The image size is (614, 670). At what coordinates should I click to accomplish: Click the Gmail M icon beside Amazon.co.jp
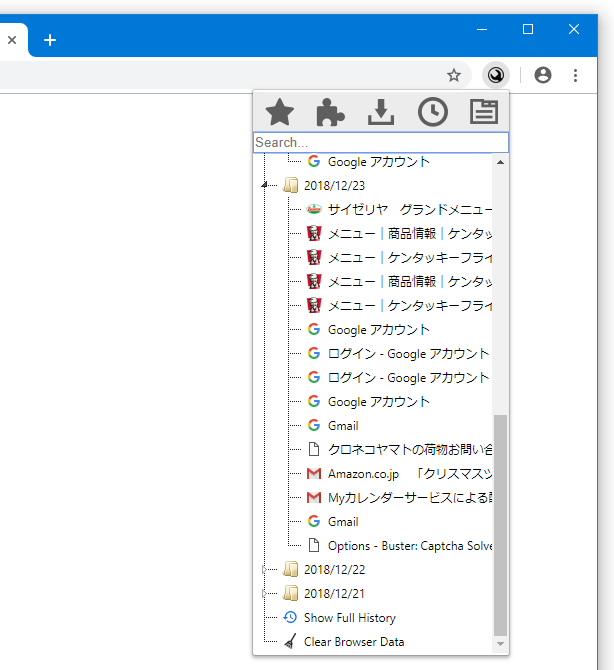point(314,473)
